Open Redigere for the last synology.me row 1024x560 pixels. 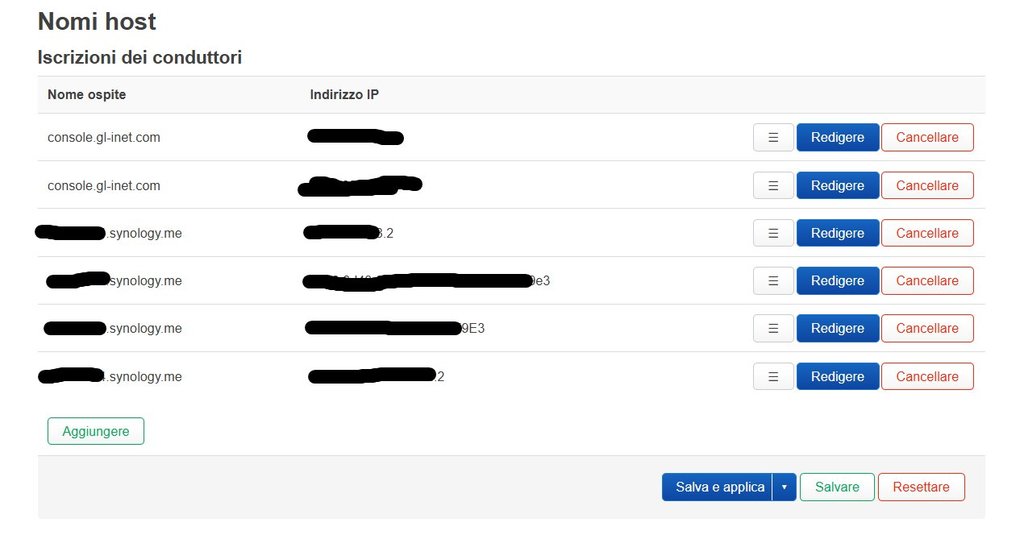[837, 377]
